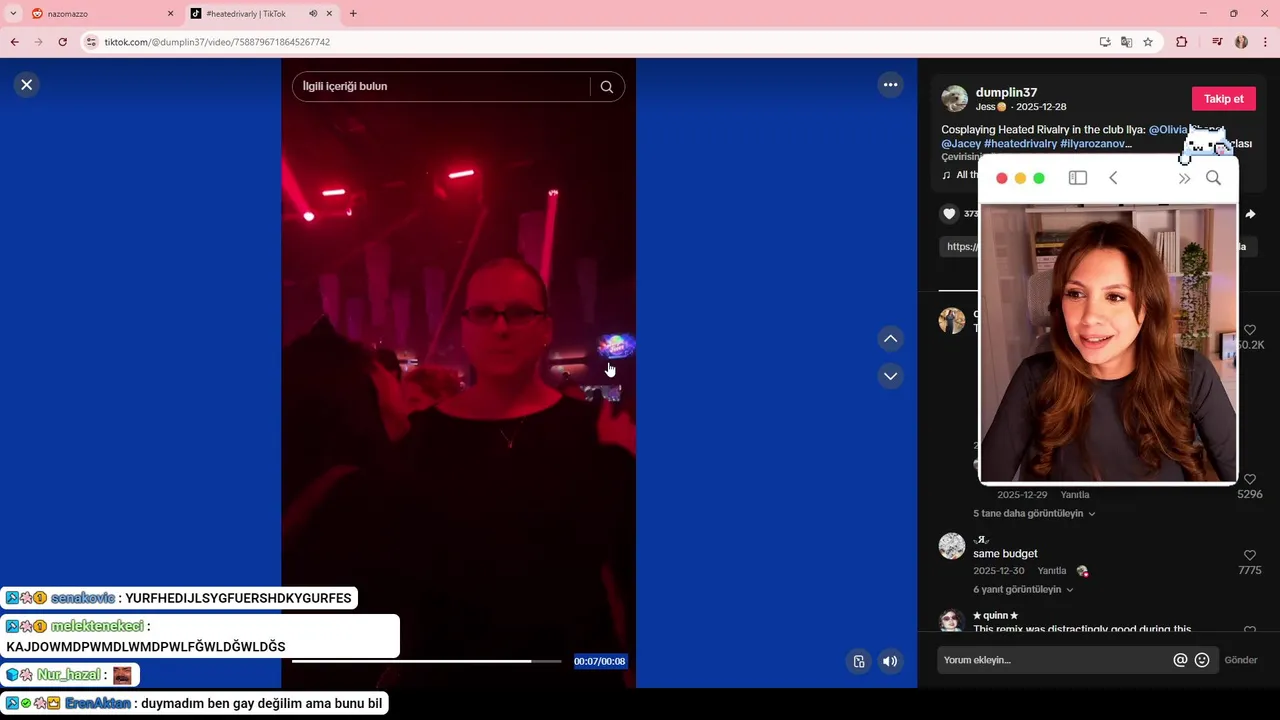Click the 'Yorum ekleyin...' comment field
The height and width of the screenshot is (720, 1280).
point(1055,660)
